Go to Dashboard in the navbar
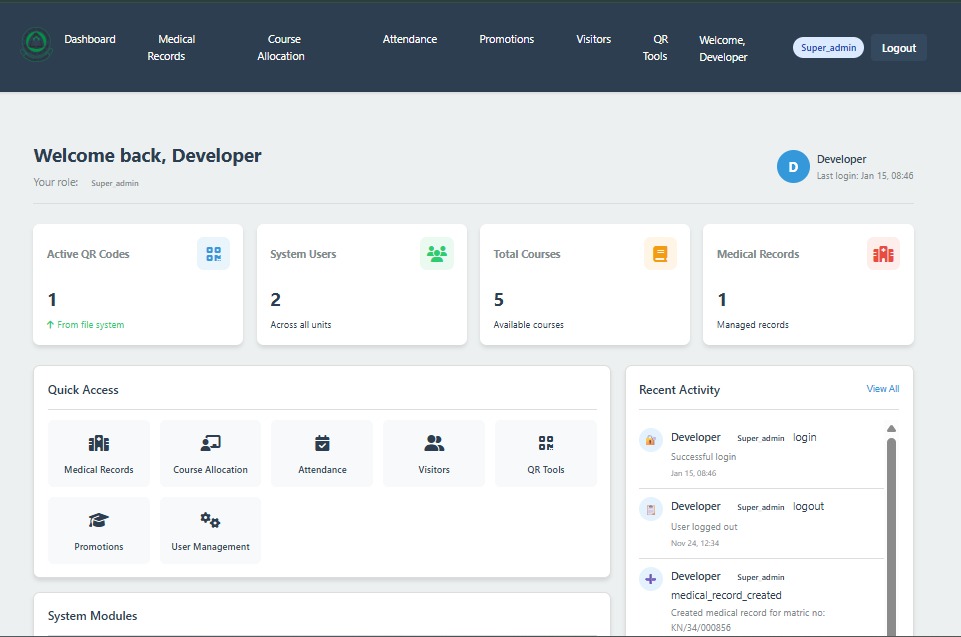 [x=90, y=39]
